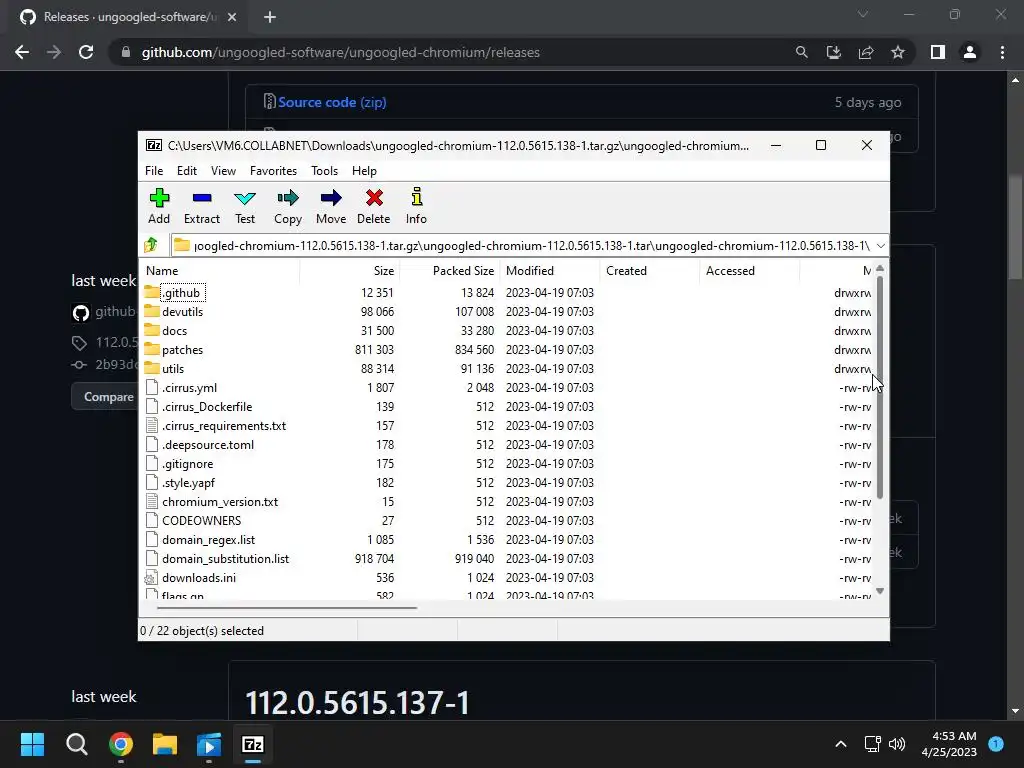This screenshot has height=768, width=1024.
Task: Open Chrome from the taskbar
Action: pyautogui.click(x=121, y=744)
